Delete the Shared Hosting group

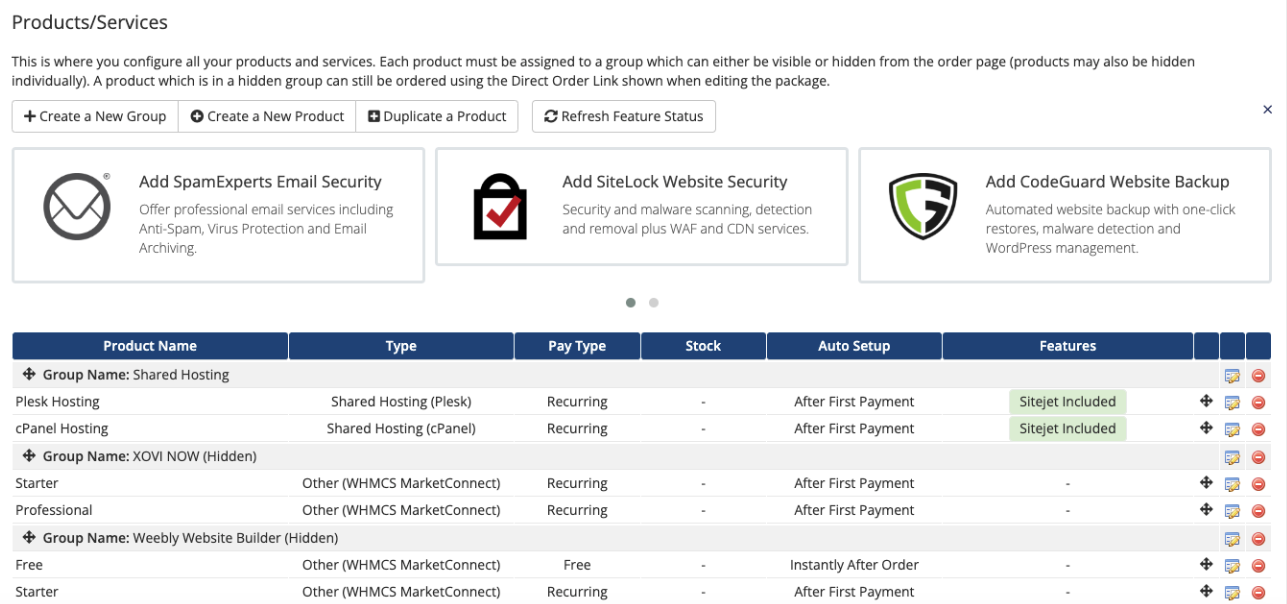1259,374
